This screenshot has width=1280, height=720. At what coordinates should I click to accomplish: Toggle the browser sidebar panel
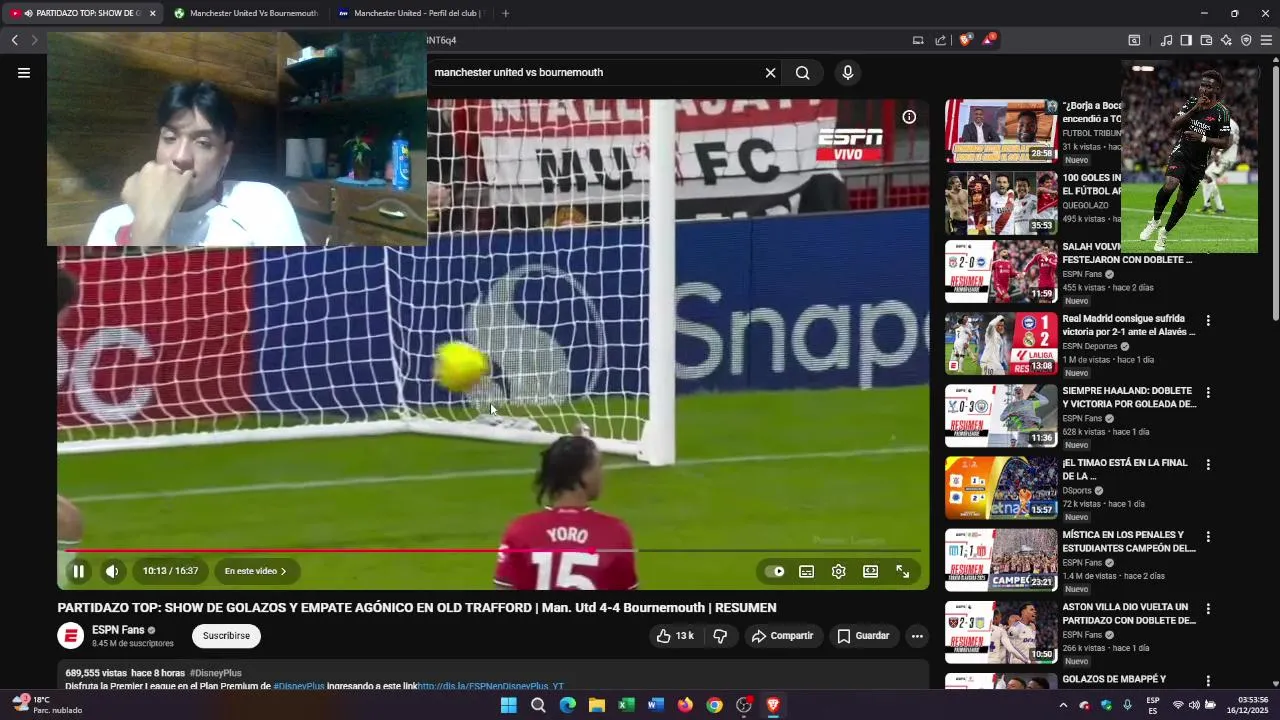click(1186, 40)
